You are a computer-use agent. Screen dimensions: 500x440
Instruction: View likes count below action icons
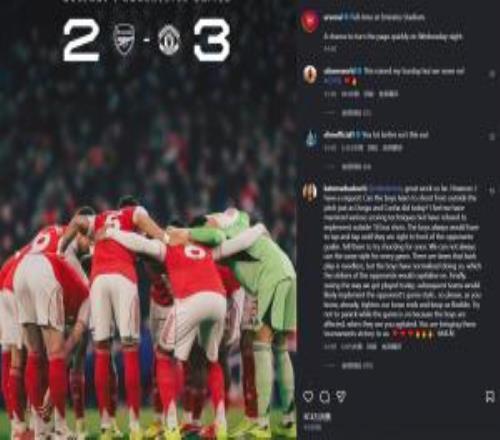click(x=317, y=417)
